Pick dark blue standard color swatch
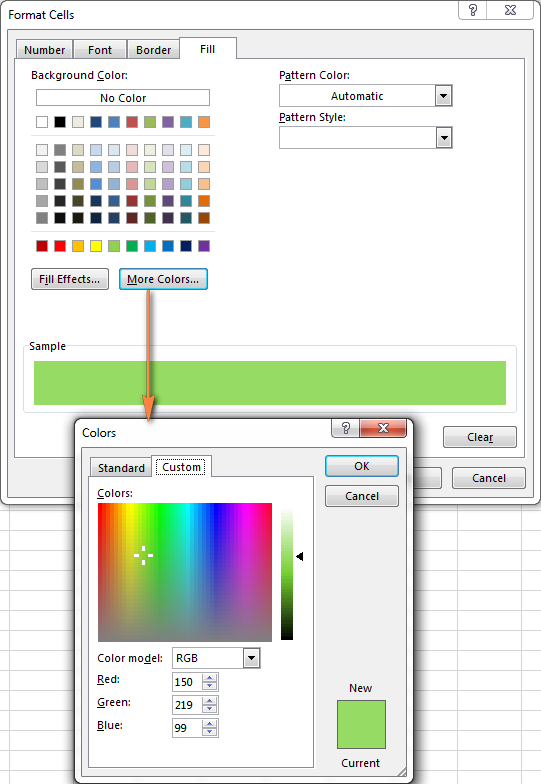Viewport: 541px width, 784px height. [186, 246]
